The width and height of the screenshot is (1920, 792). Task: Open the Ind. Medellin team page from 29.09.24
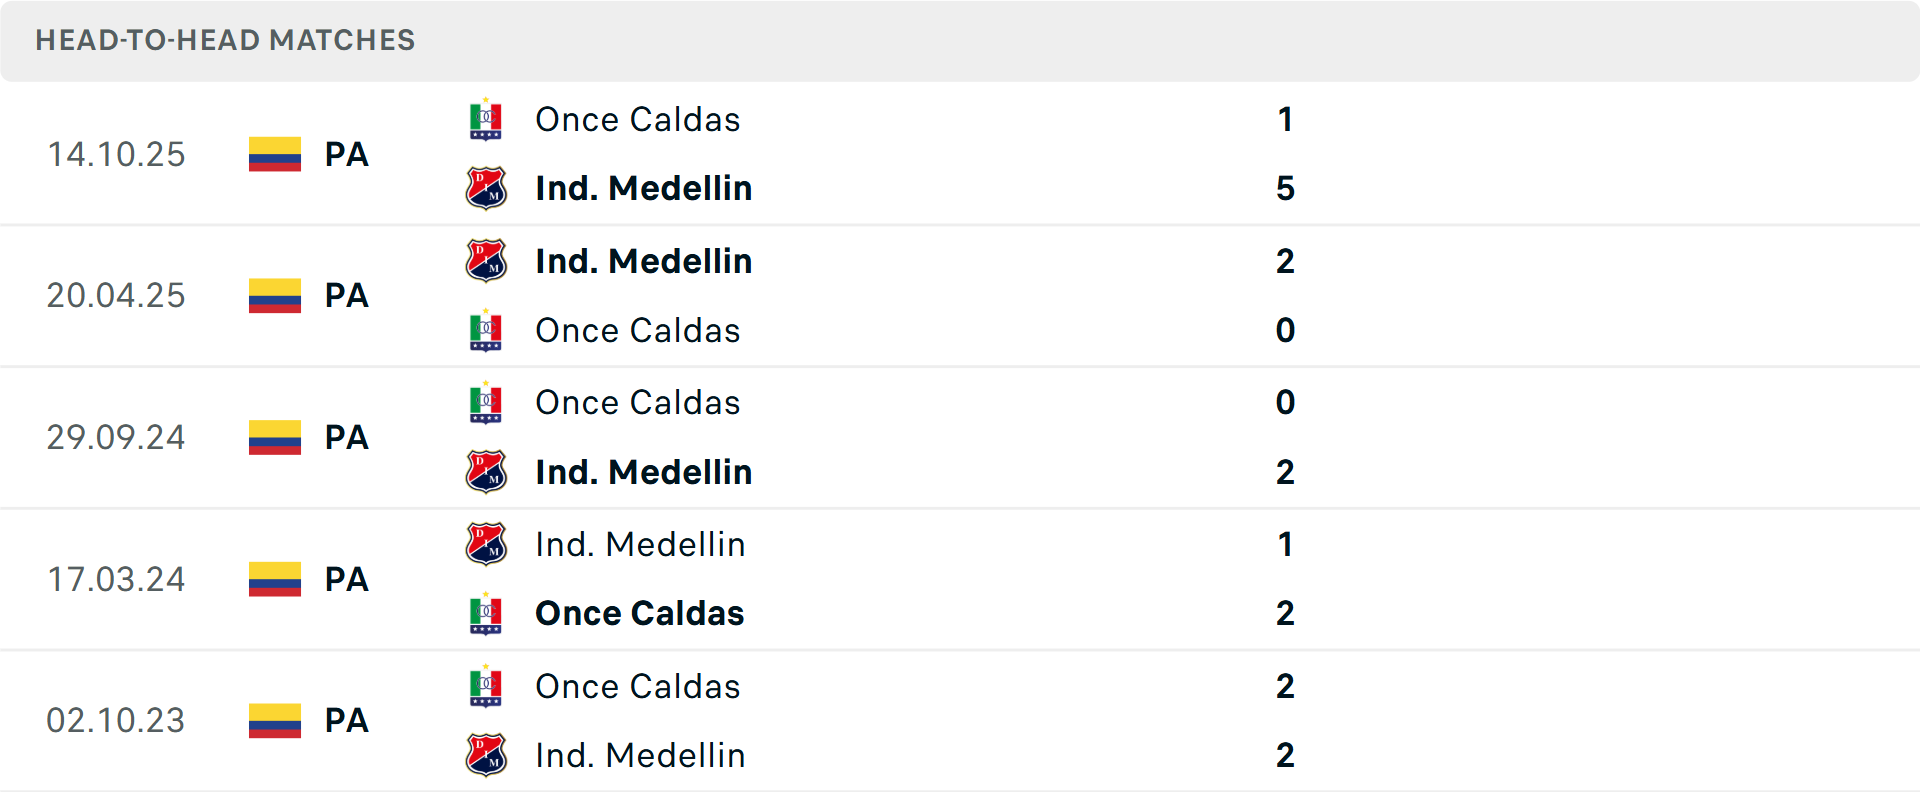[644, 472]
